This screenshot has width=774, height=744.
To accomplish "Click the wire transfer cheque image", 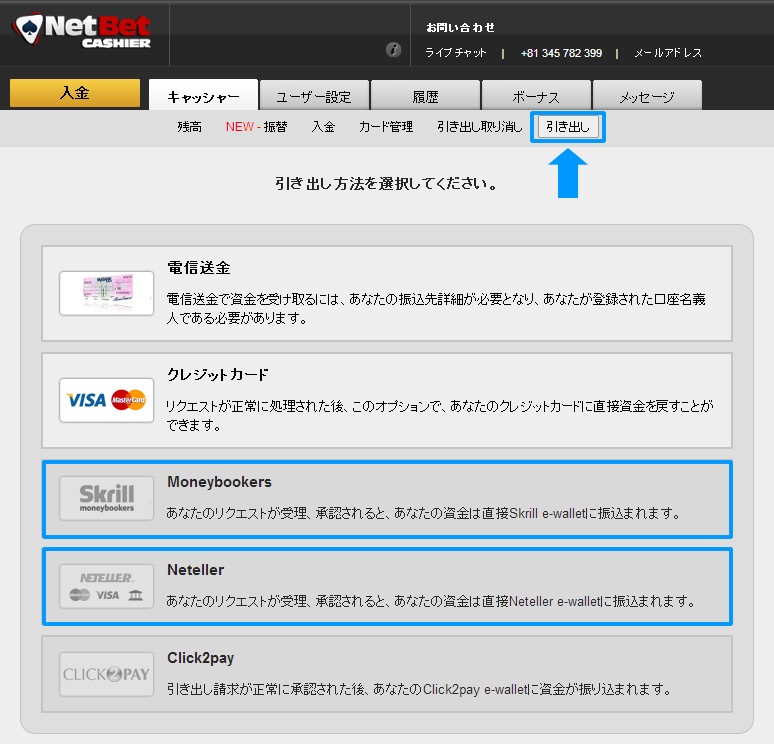I will point(107,293).
